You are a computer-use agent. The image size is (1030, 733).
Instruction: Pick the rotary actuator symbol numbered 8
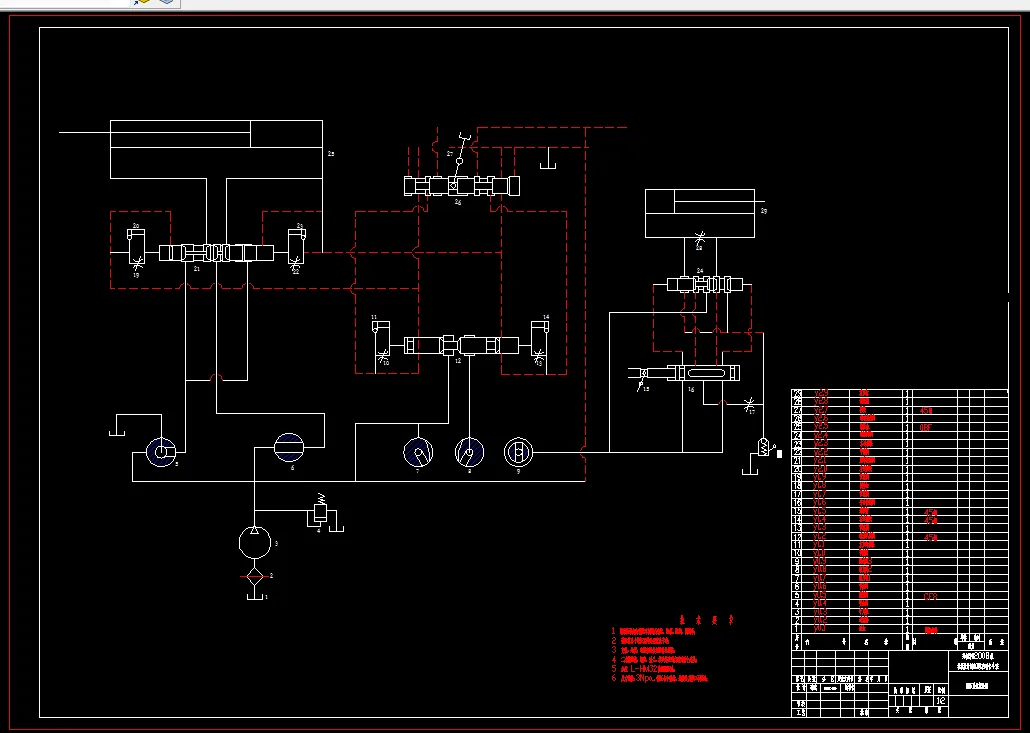470,452
